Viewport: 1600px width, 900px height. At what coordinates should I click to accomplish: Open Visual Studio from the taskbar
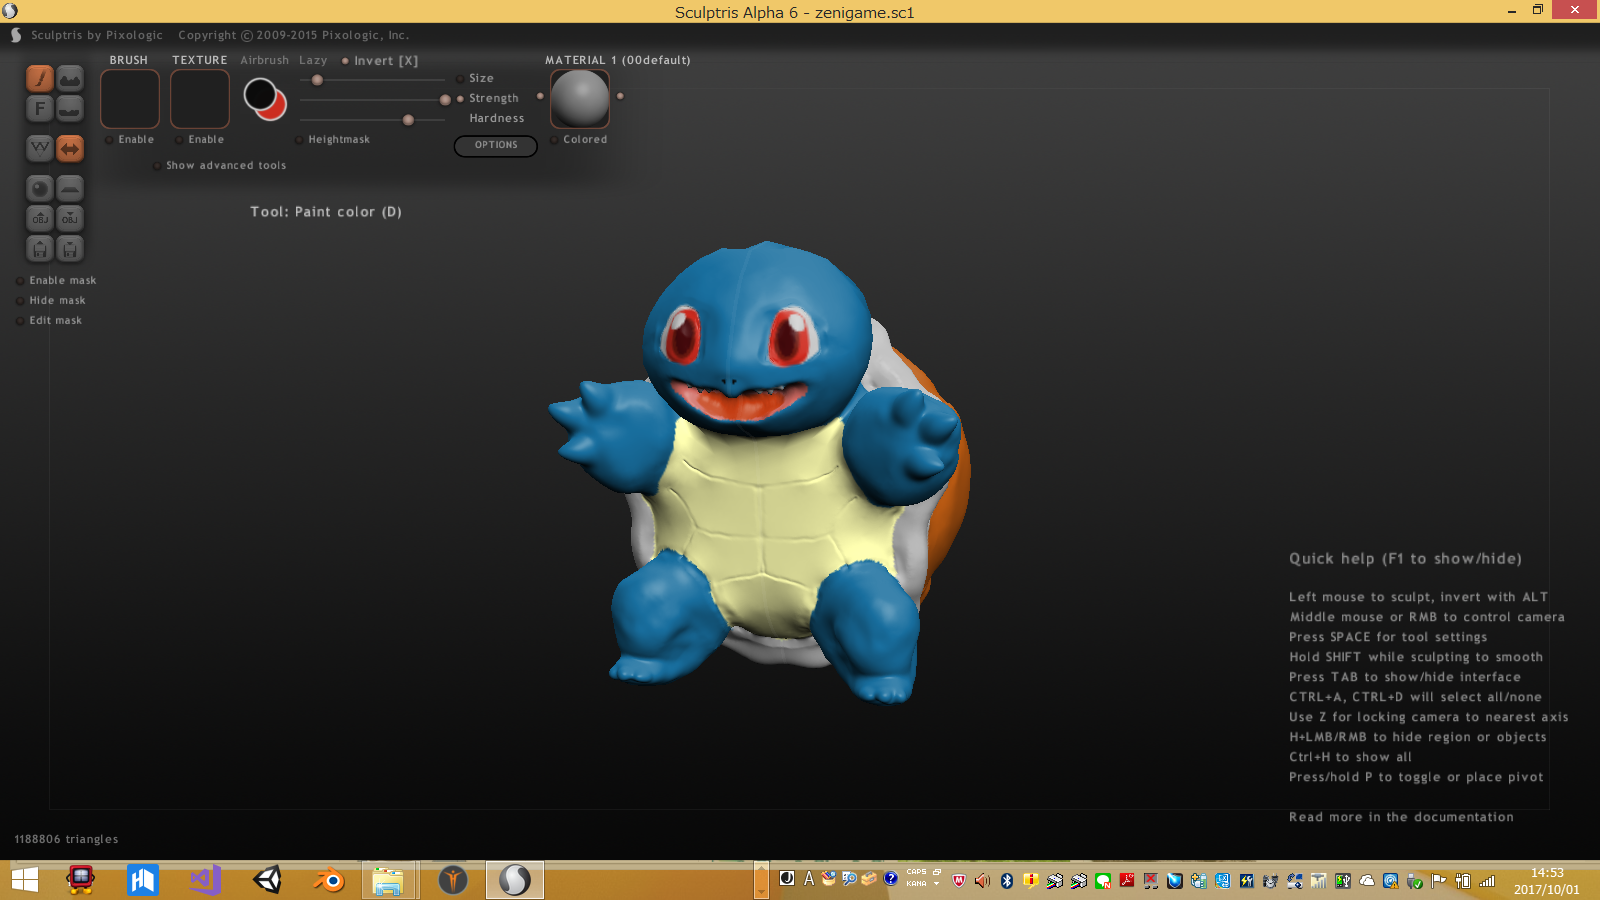[x=205, y=880]
